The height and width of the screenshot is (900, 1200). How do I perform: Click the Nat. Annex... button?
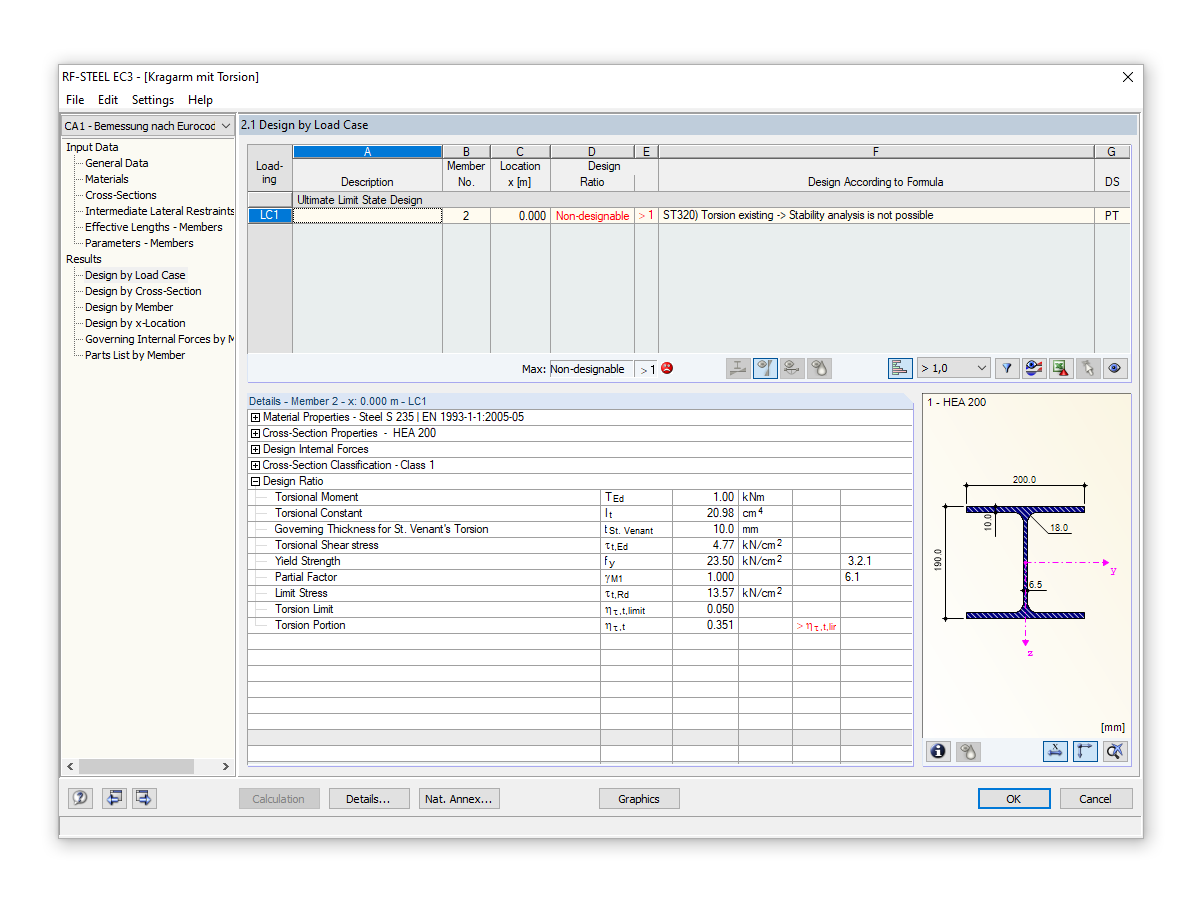(459, 799)
